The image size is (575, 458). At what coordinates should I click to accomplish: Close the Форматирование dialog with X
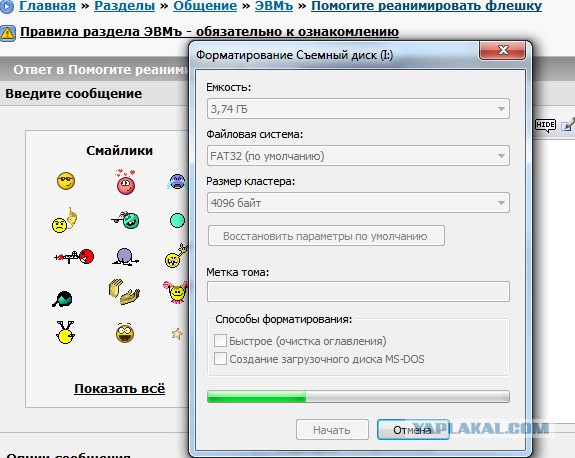502,50
